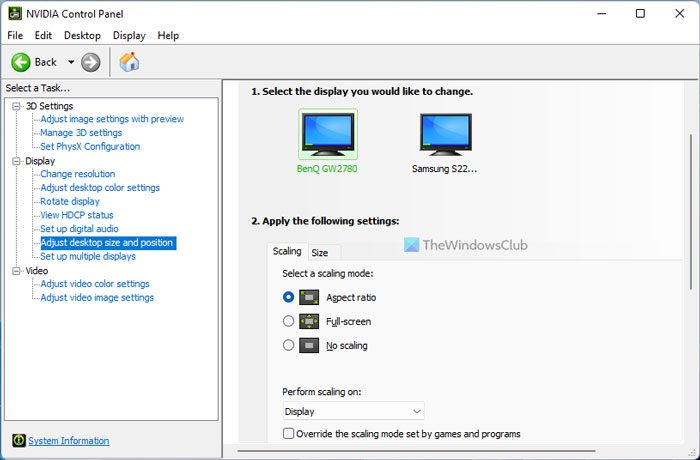Open View HDCP status
The image size is (700, 460).
77,215
